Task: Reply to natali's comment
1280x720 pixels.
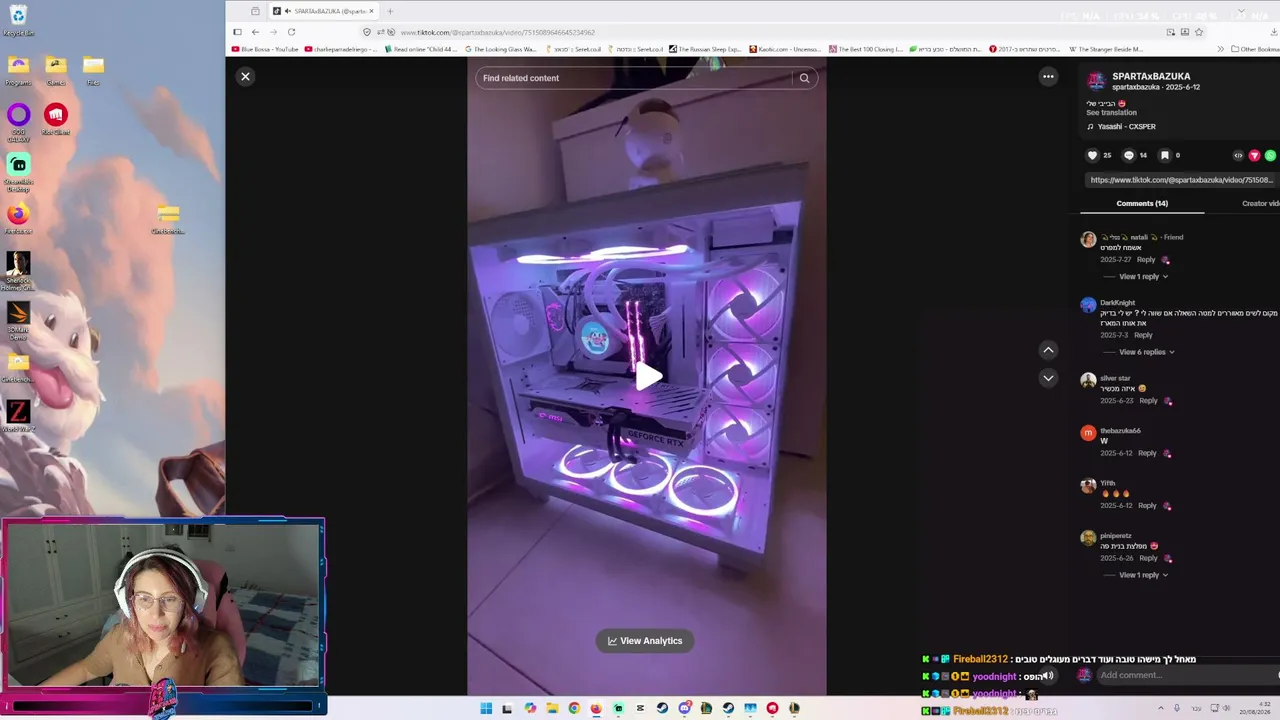Action: tap(1146, 260)
